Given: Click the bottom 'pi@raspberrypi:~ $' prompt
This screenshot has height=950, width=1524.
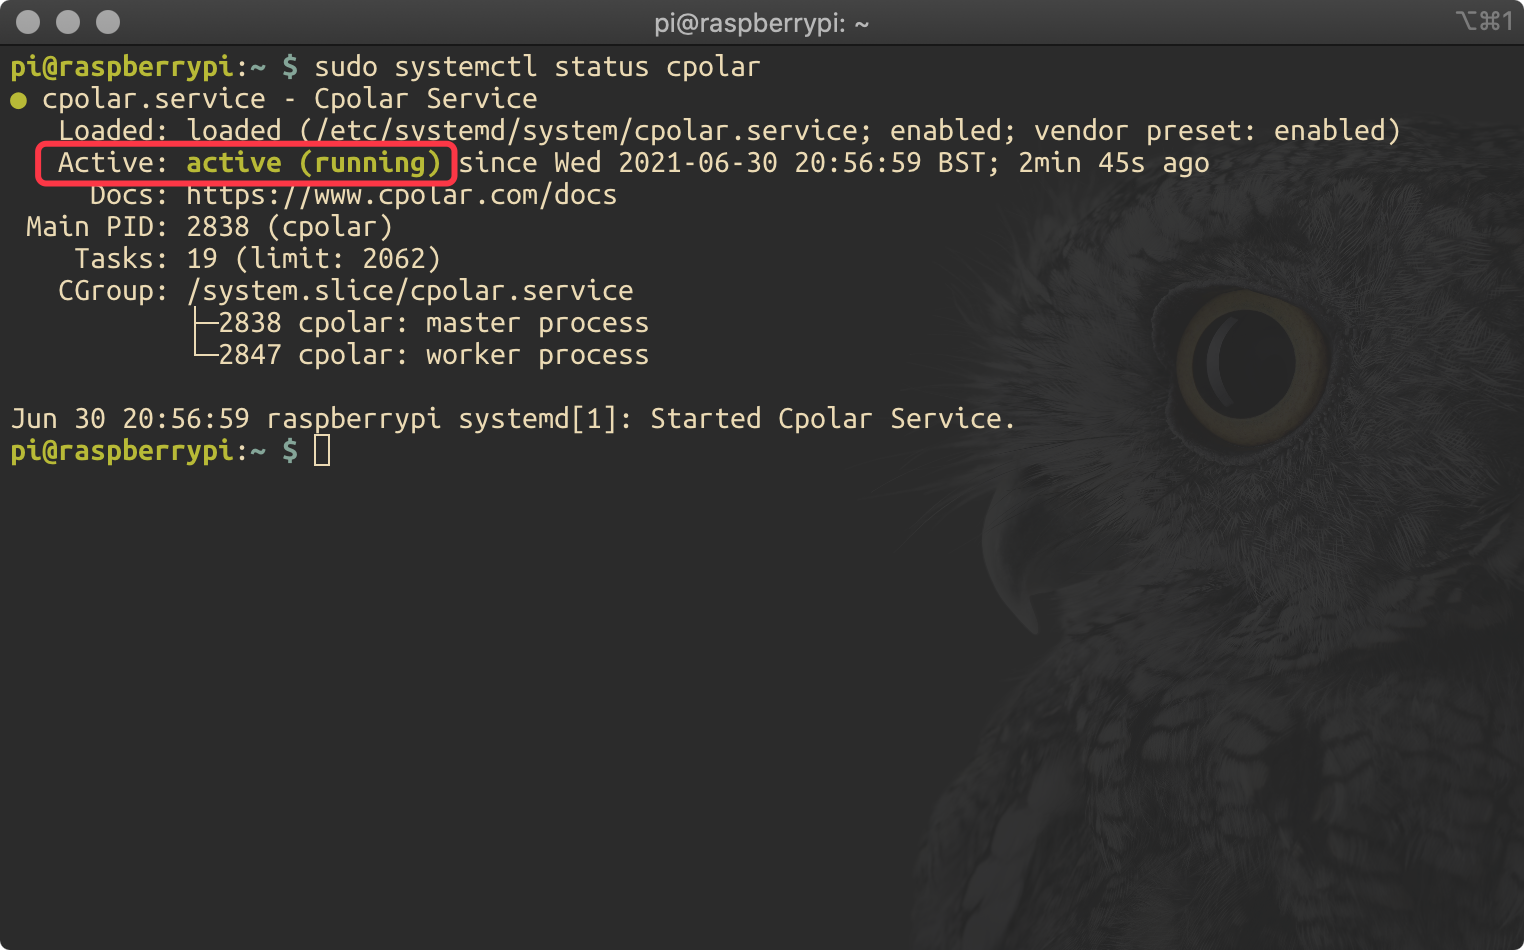Looking at the screenshot, I should [x=154, y=451].
